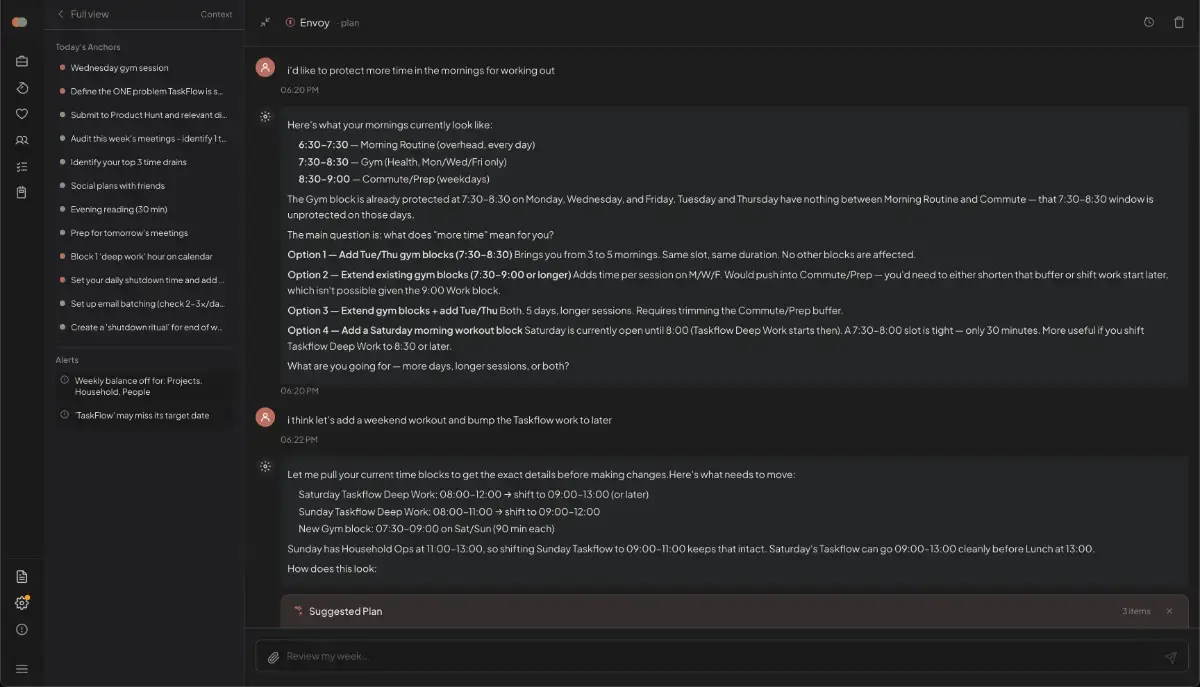Select the Wednesday gym session anchor
Image resolution: width=1200 pixels, height=687 pixels.
[x=119, y=68]
